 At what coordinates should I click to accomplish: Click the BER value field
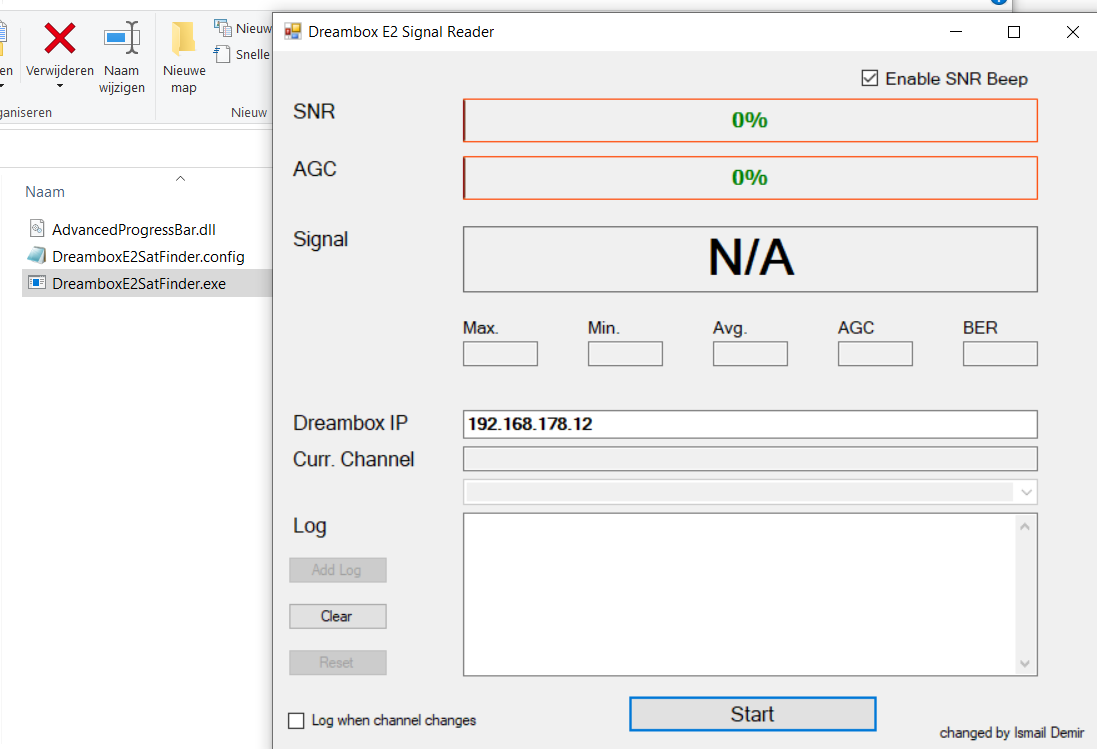(1000, 354)
